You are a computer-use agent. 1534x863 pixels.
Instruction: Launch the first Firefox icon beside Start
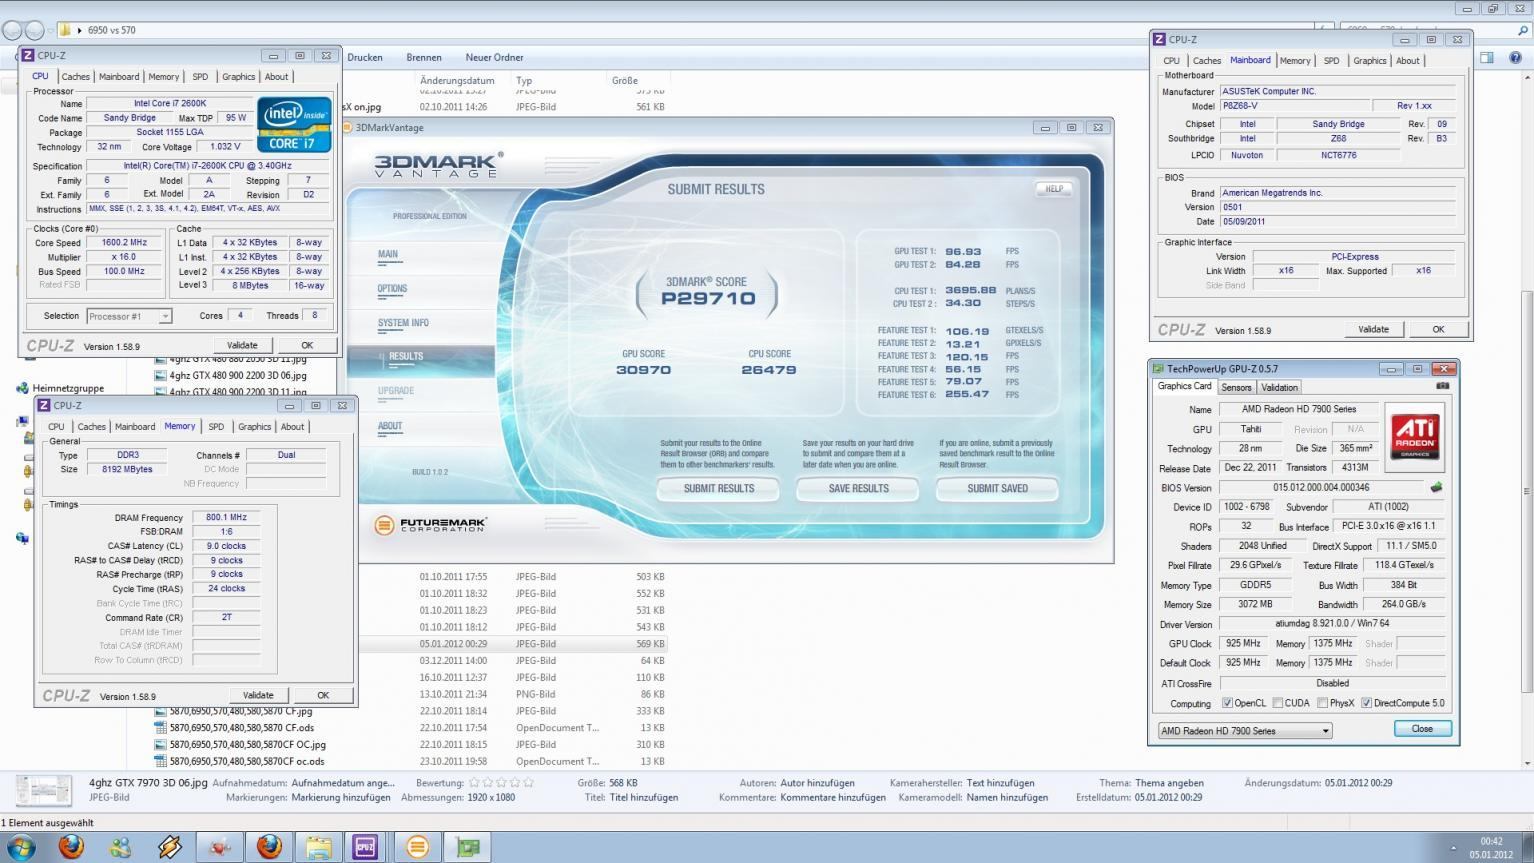tap(71, 847)
